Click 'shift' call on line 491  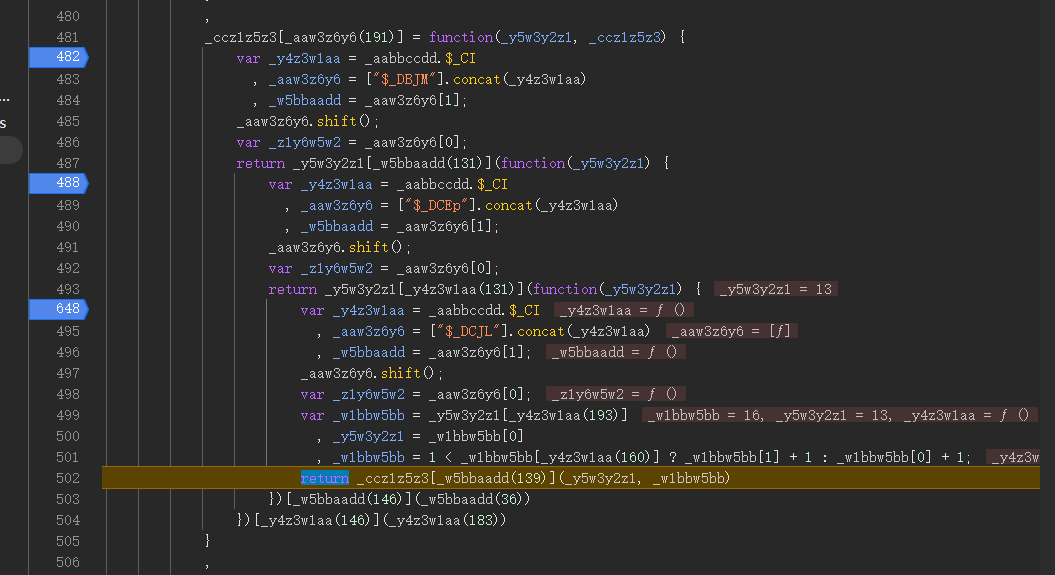[x=369, y=247]
